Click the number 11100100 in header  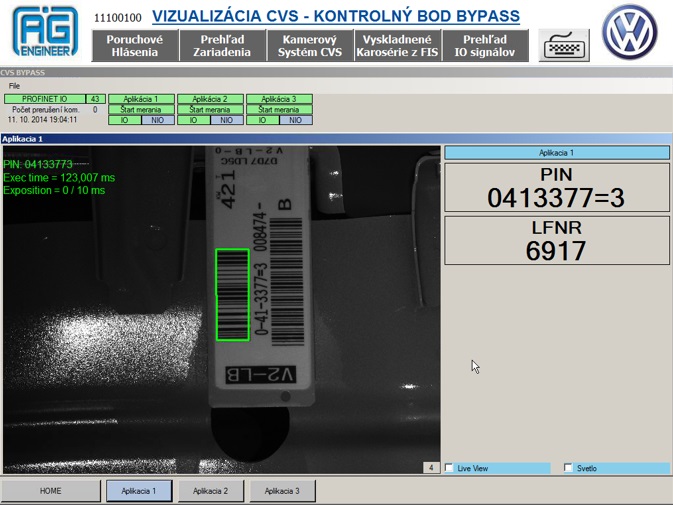click(x=118, y=18)
